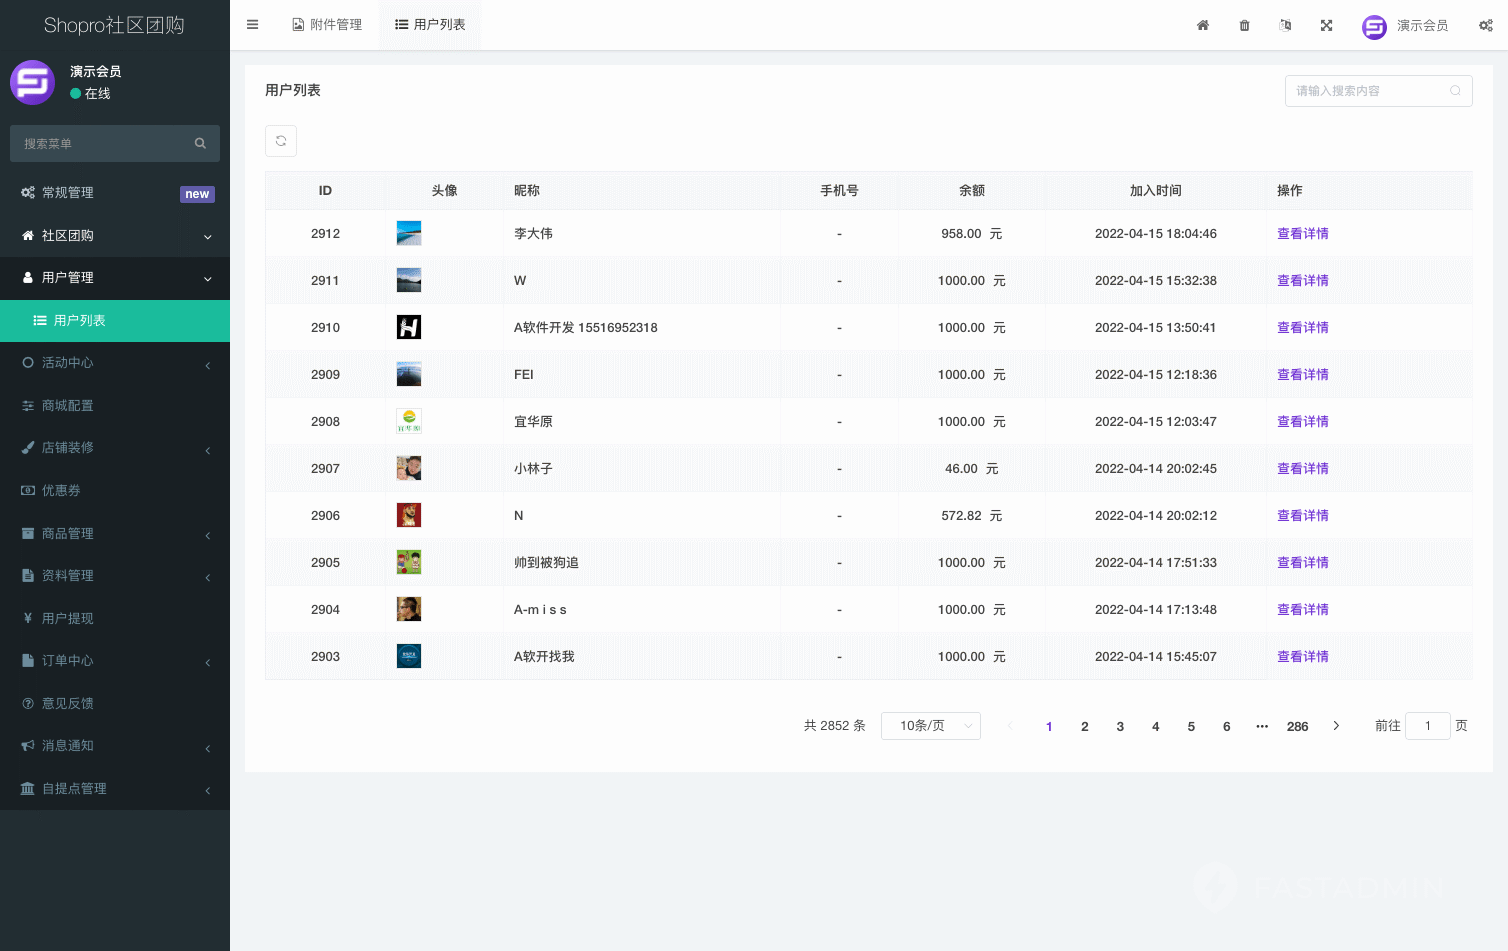Expand the 商品管理 sidebar section
This screenshot has width=1508, height=951.
(115, 533)
